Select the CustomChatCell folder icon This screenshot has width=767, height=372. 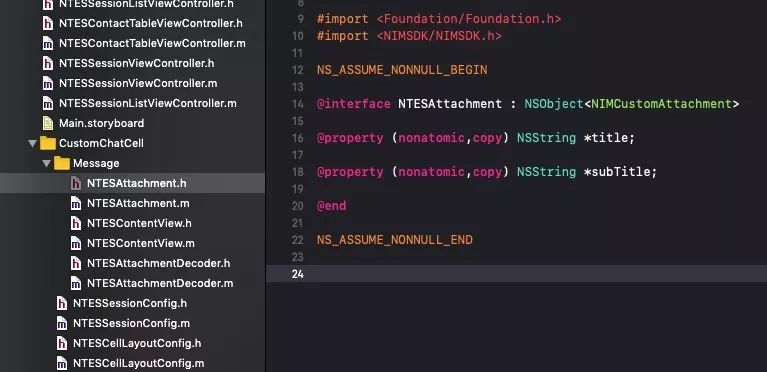[48, 143]
